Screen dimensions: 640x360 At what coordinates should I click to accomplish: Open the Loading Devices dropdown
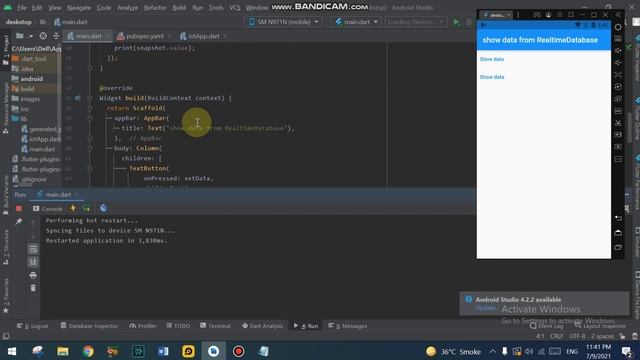(416, 22)
